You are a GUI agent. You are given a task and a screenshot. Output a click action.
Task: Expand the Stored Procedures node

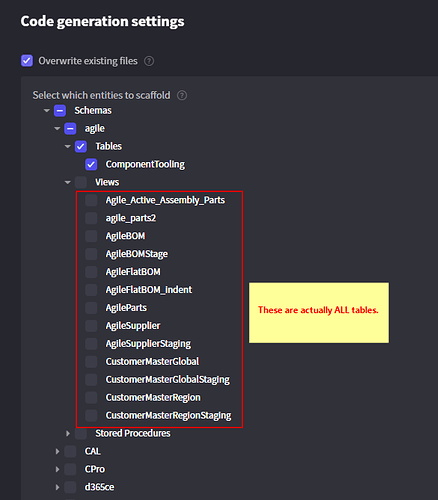coord(68,433)
